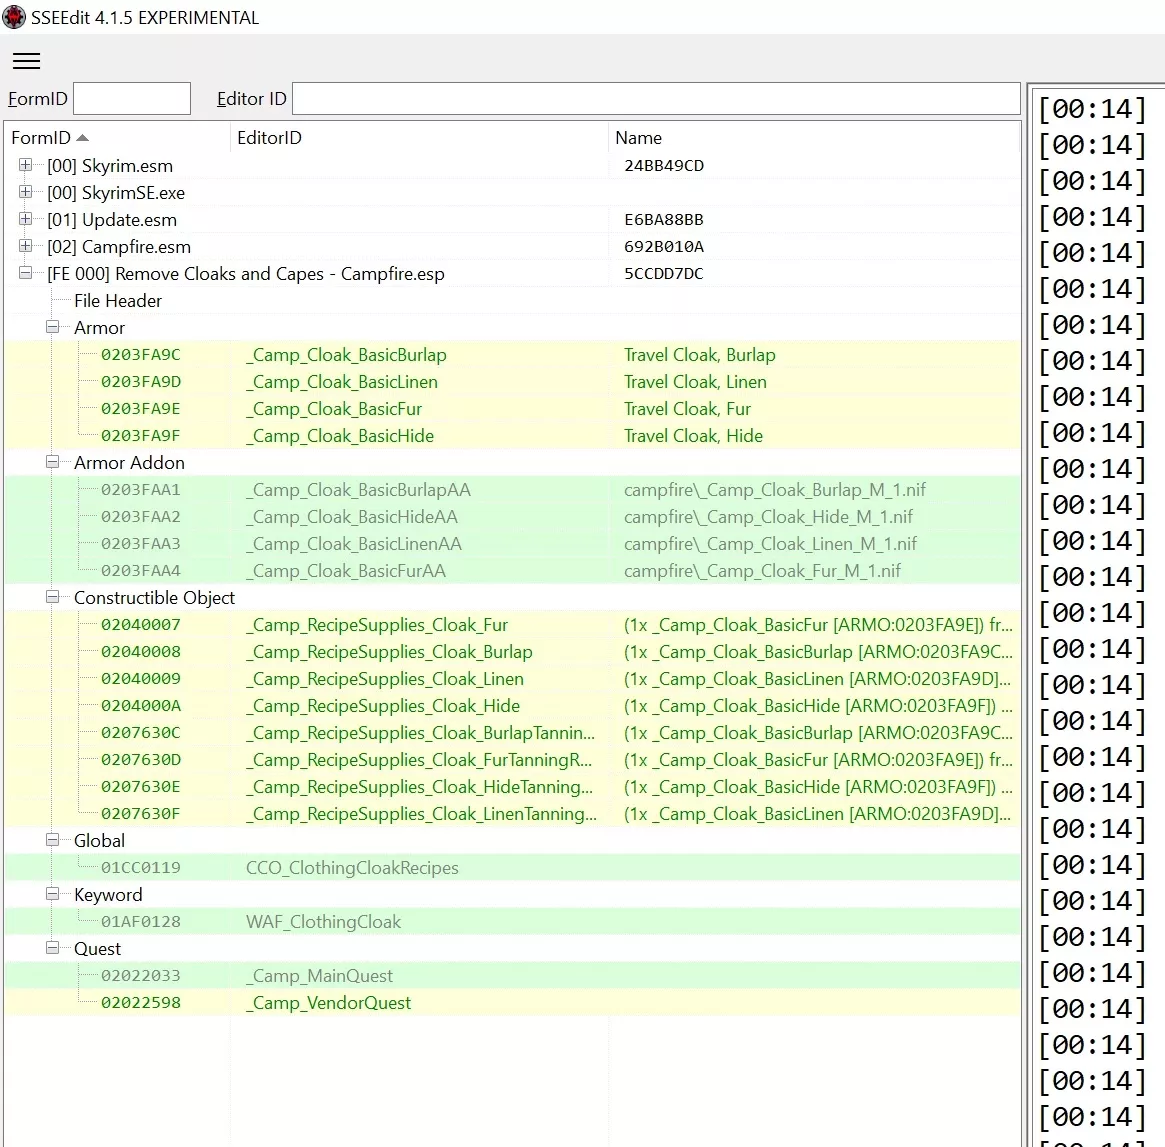Click the FormID ascending sort arrow
1165x1147 pixels.
[82, 137]
